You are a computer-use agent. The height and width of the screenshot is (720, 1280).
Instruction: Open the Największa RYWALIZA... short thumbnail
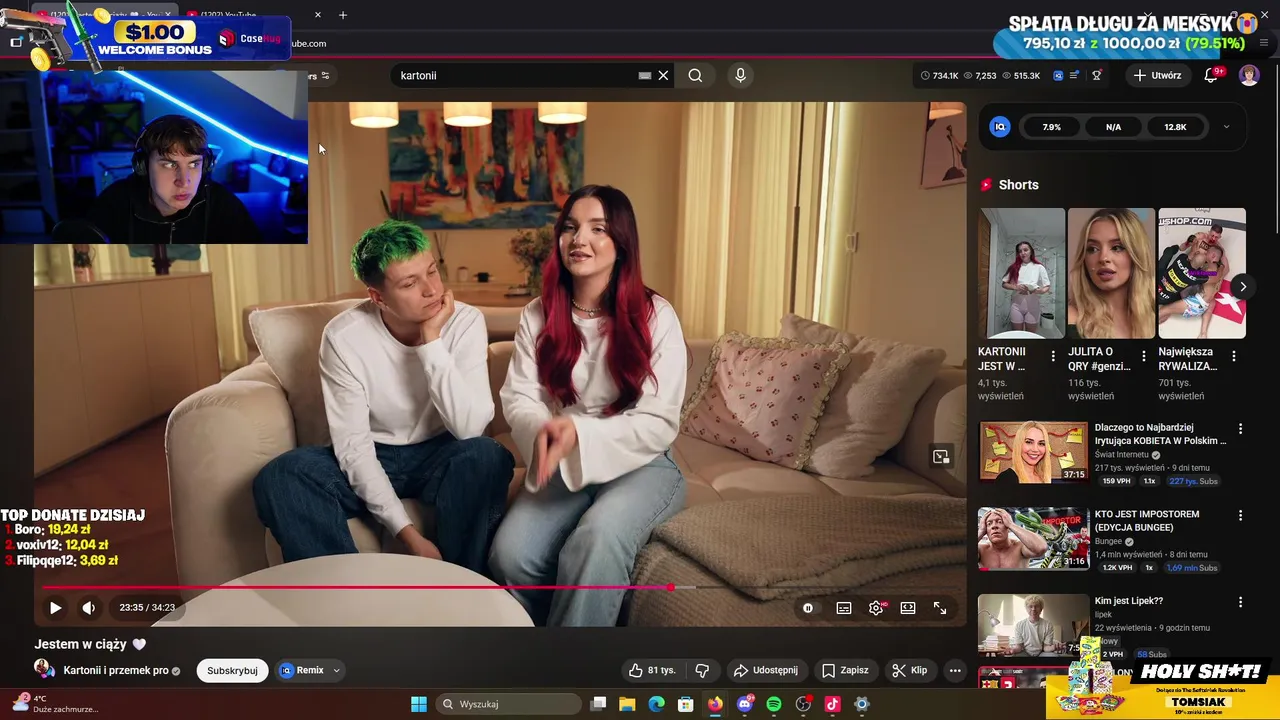coord(1202,273)
